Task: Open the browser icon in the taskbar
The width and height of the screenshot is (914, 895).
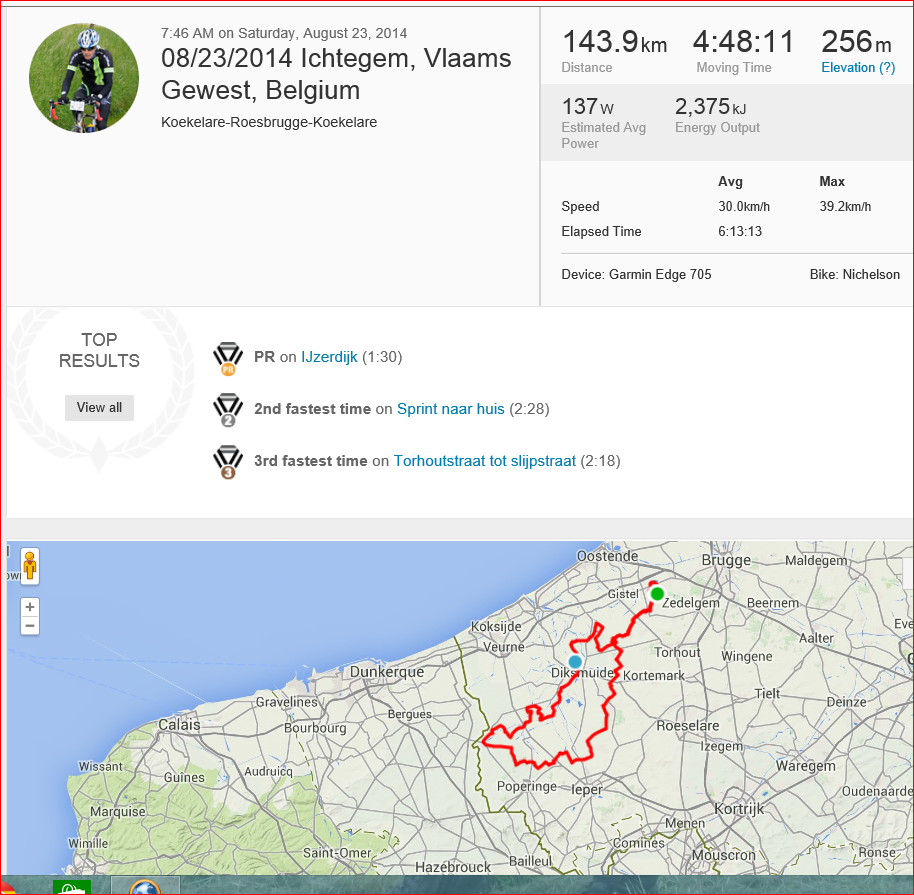Action: point(145,886)
